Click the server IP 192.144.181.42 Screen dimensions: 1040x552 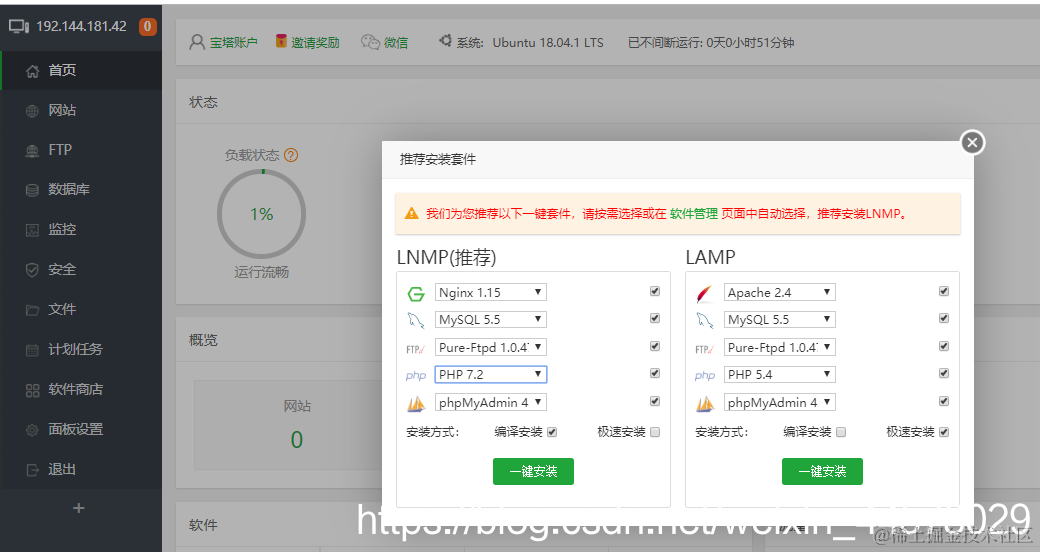(x=82, y=27)
